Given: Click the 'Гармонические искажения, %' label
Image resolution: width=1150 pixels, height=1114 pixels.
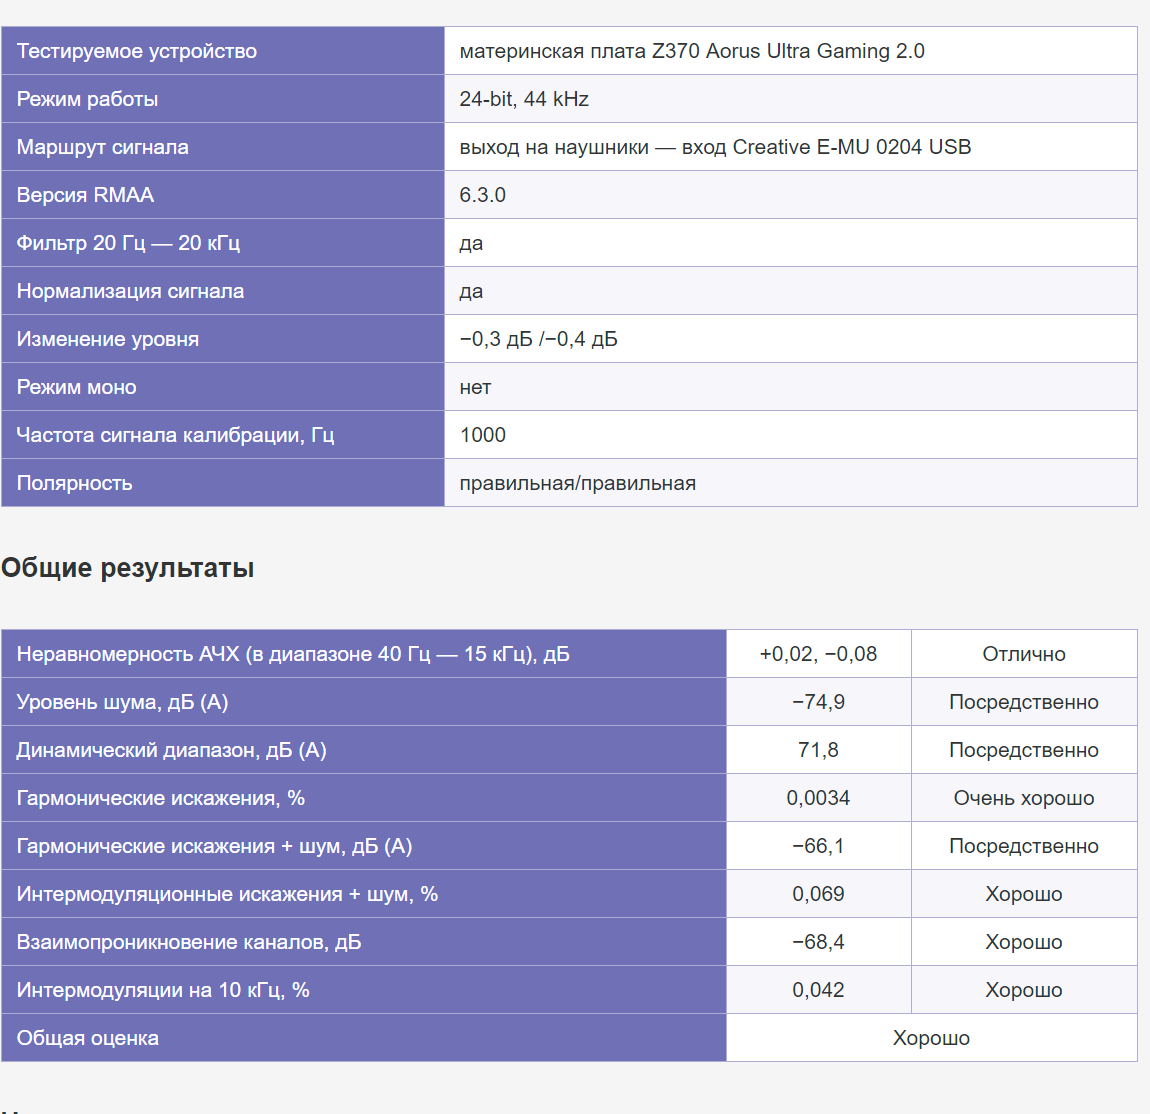Looking at the screenshot, I should (161, 798).
